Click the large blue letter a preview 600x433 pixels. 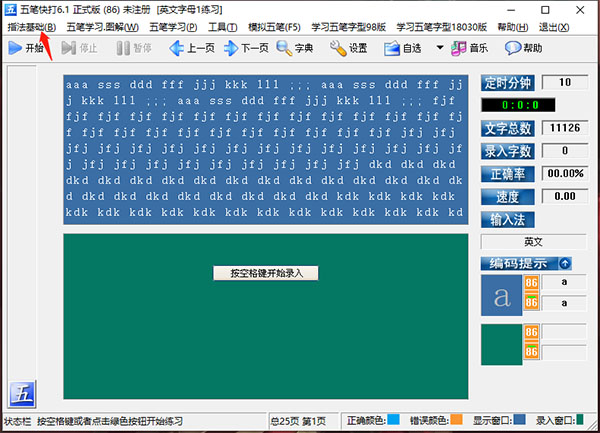pyautogui.click(x=502, y=295)
